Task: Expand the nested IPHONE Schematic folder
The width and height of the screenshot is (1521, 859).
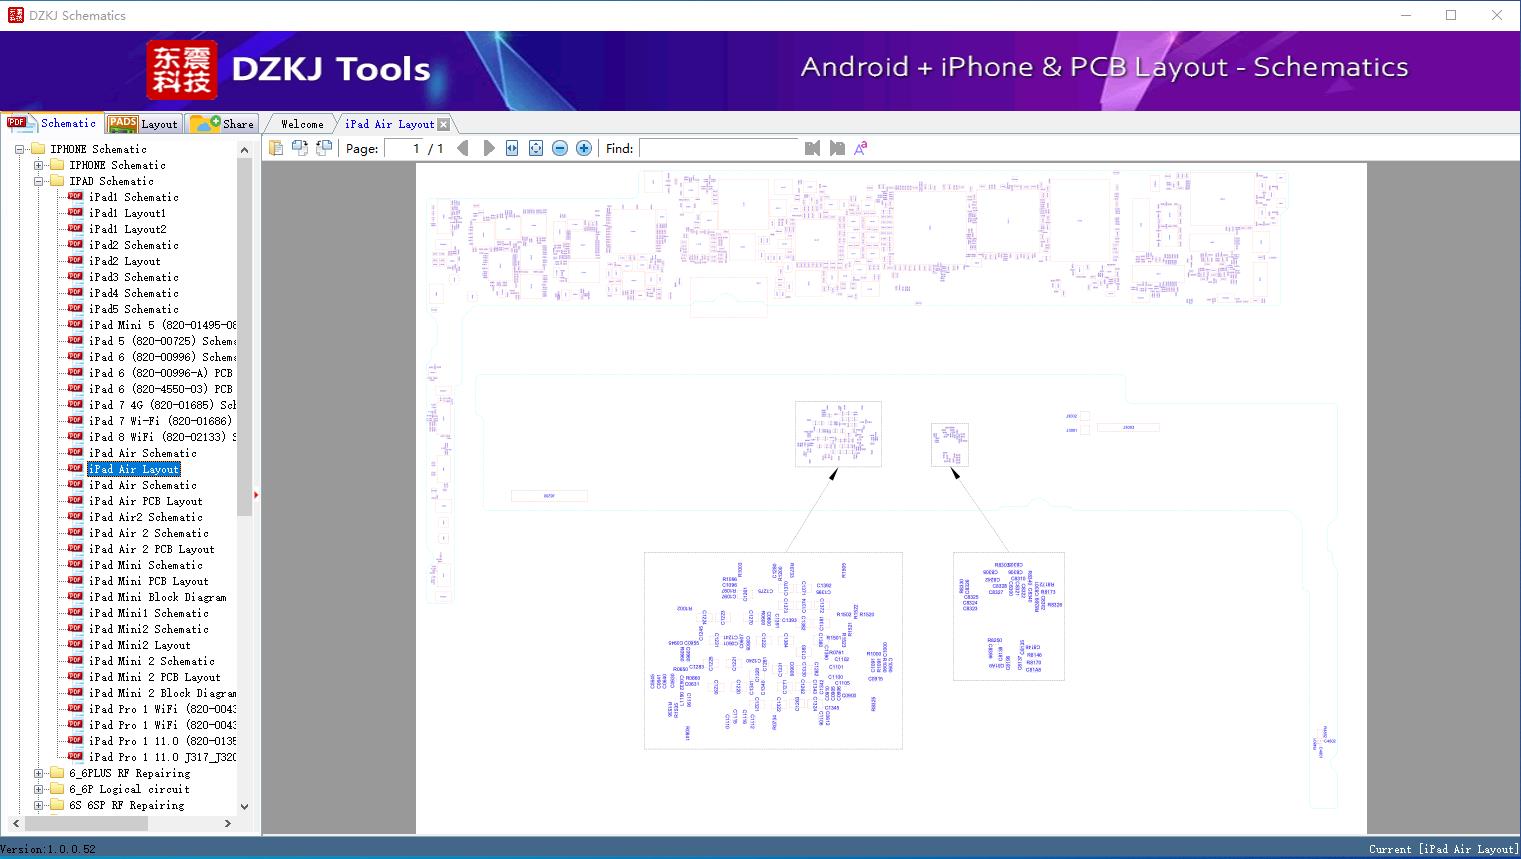Action: pyautogui.click(x=39, y=166)
